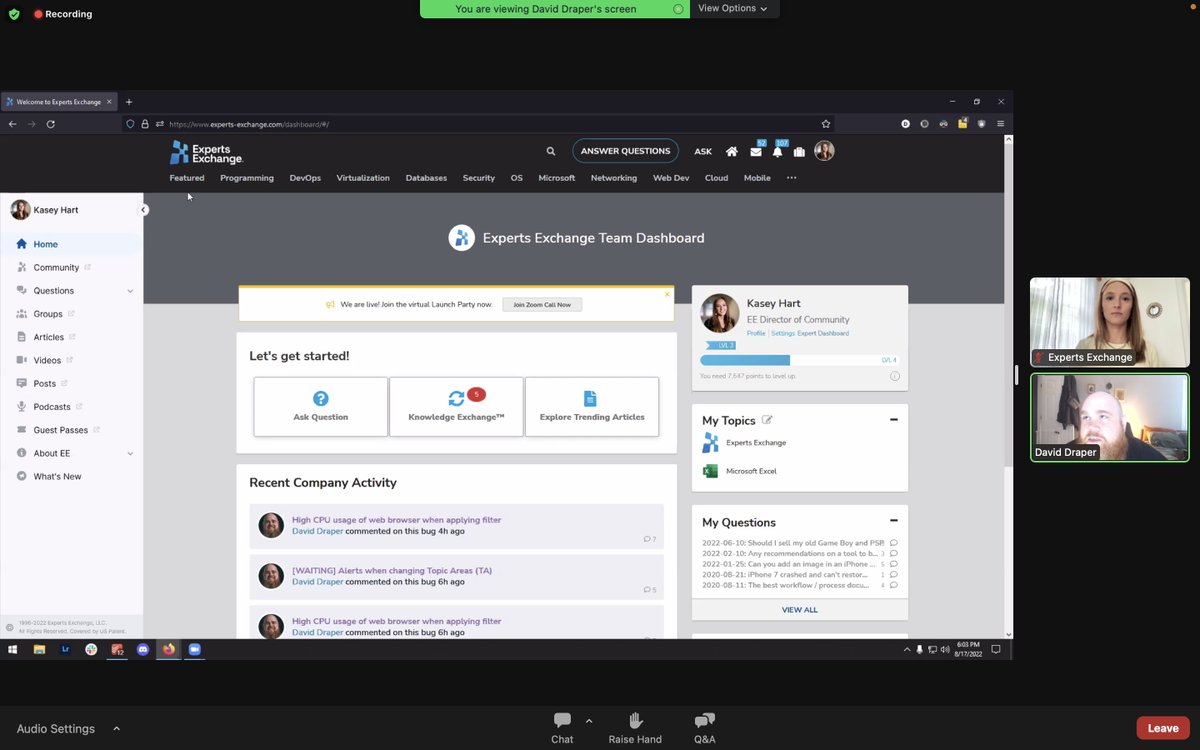Open the Experts Exchange logo homepage

[206, 152]
